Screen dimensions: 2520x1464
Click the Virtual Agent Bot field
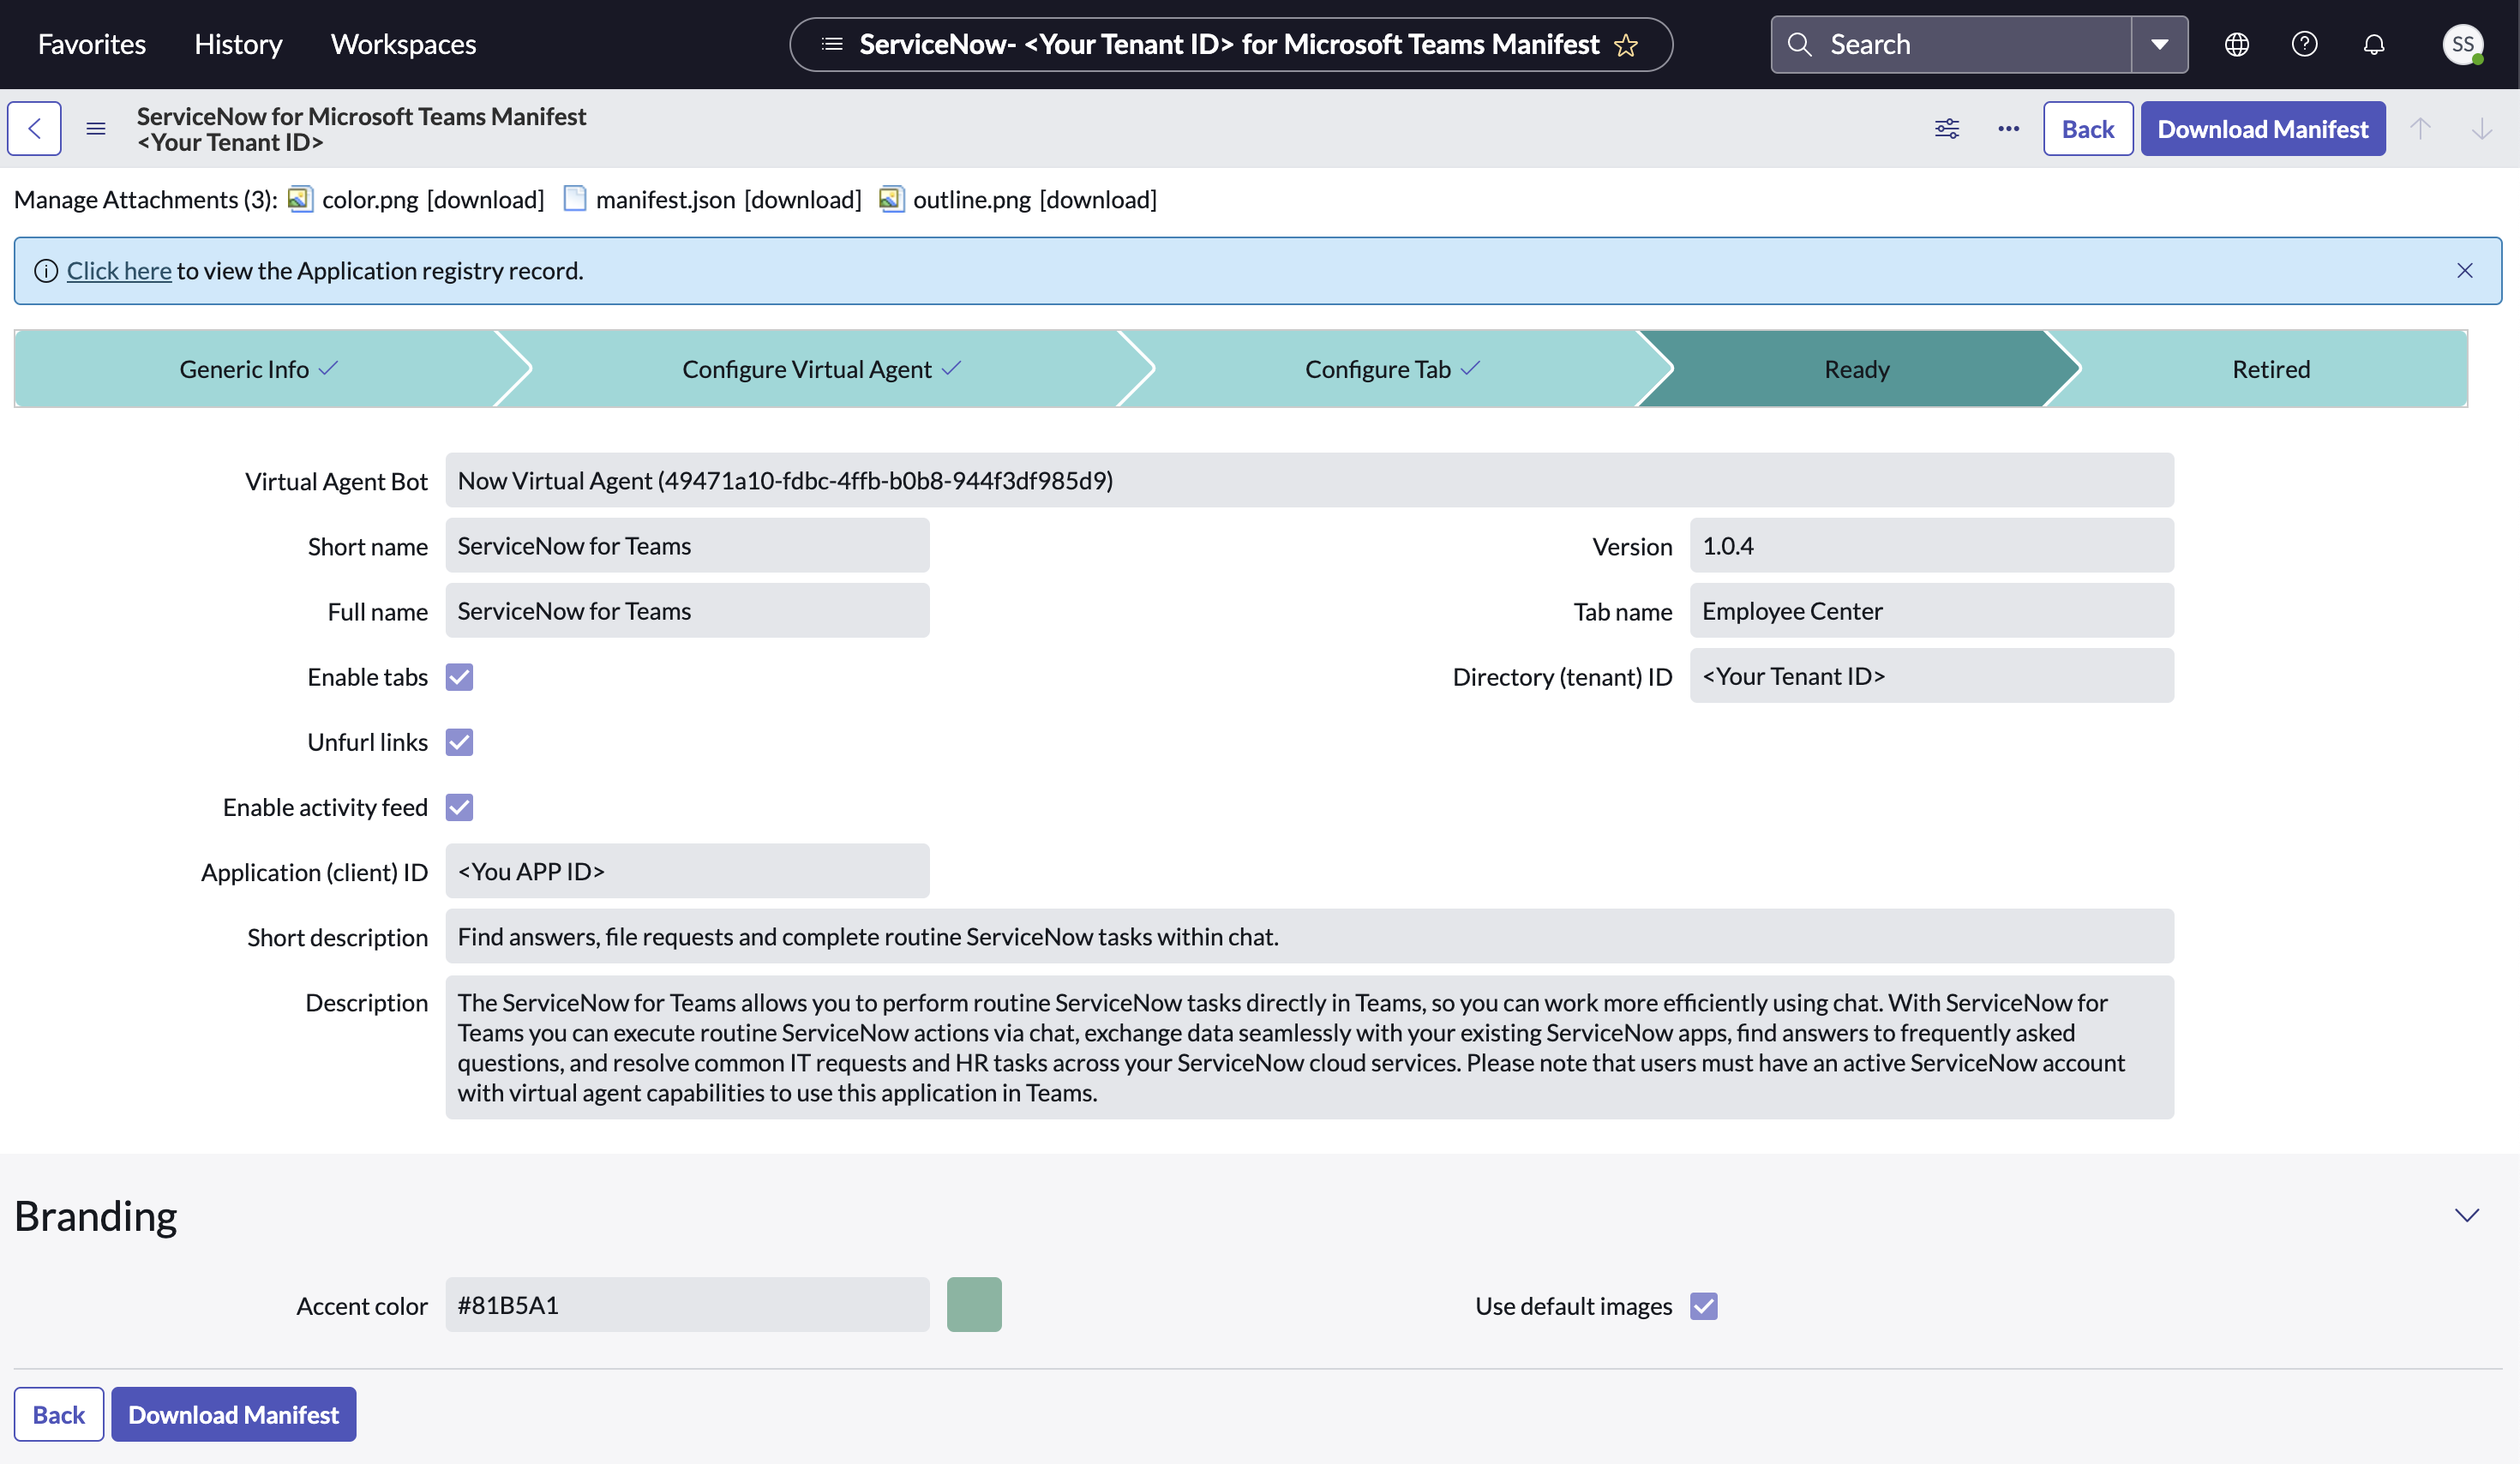1309,480
